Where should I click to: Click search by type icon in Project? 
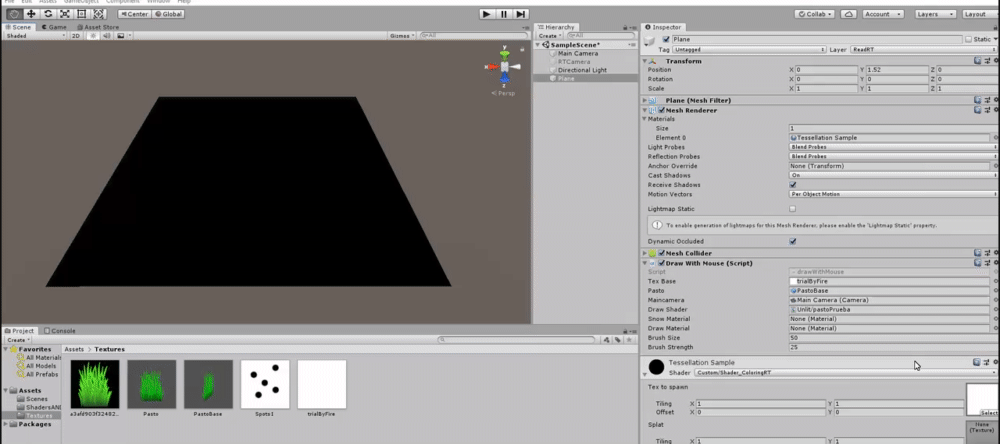pyautogui.click(x=607, y=340)
